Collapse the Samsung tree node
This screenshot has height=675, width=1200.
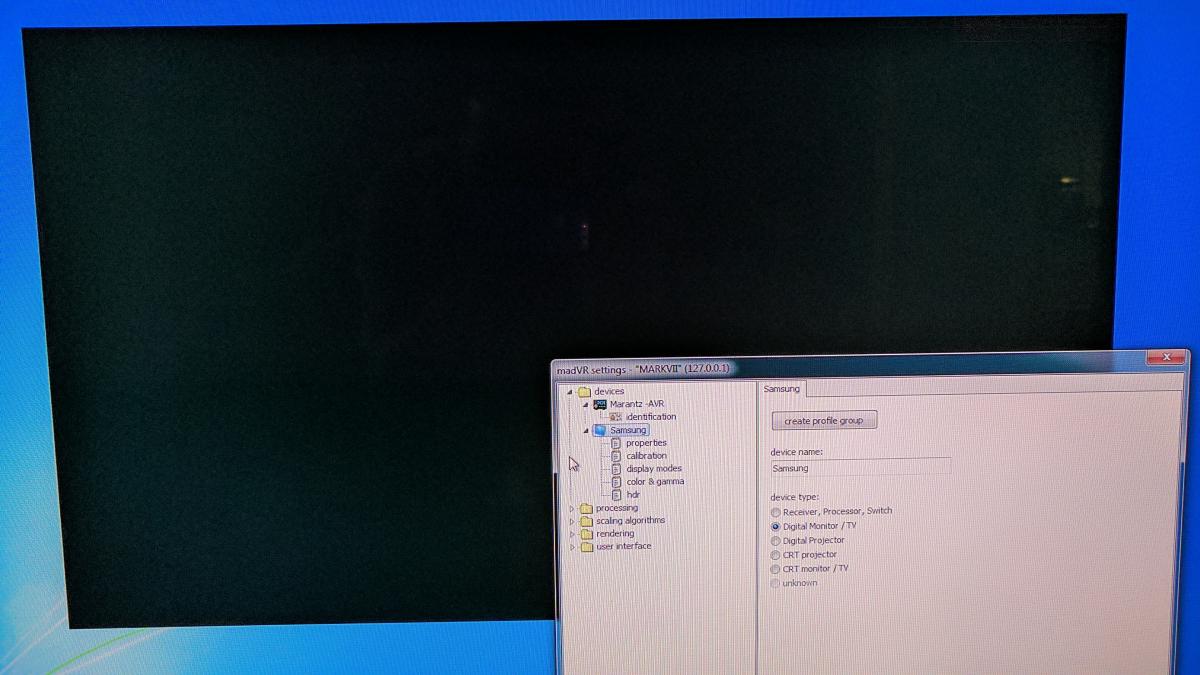click(x=586, y=430)
